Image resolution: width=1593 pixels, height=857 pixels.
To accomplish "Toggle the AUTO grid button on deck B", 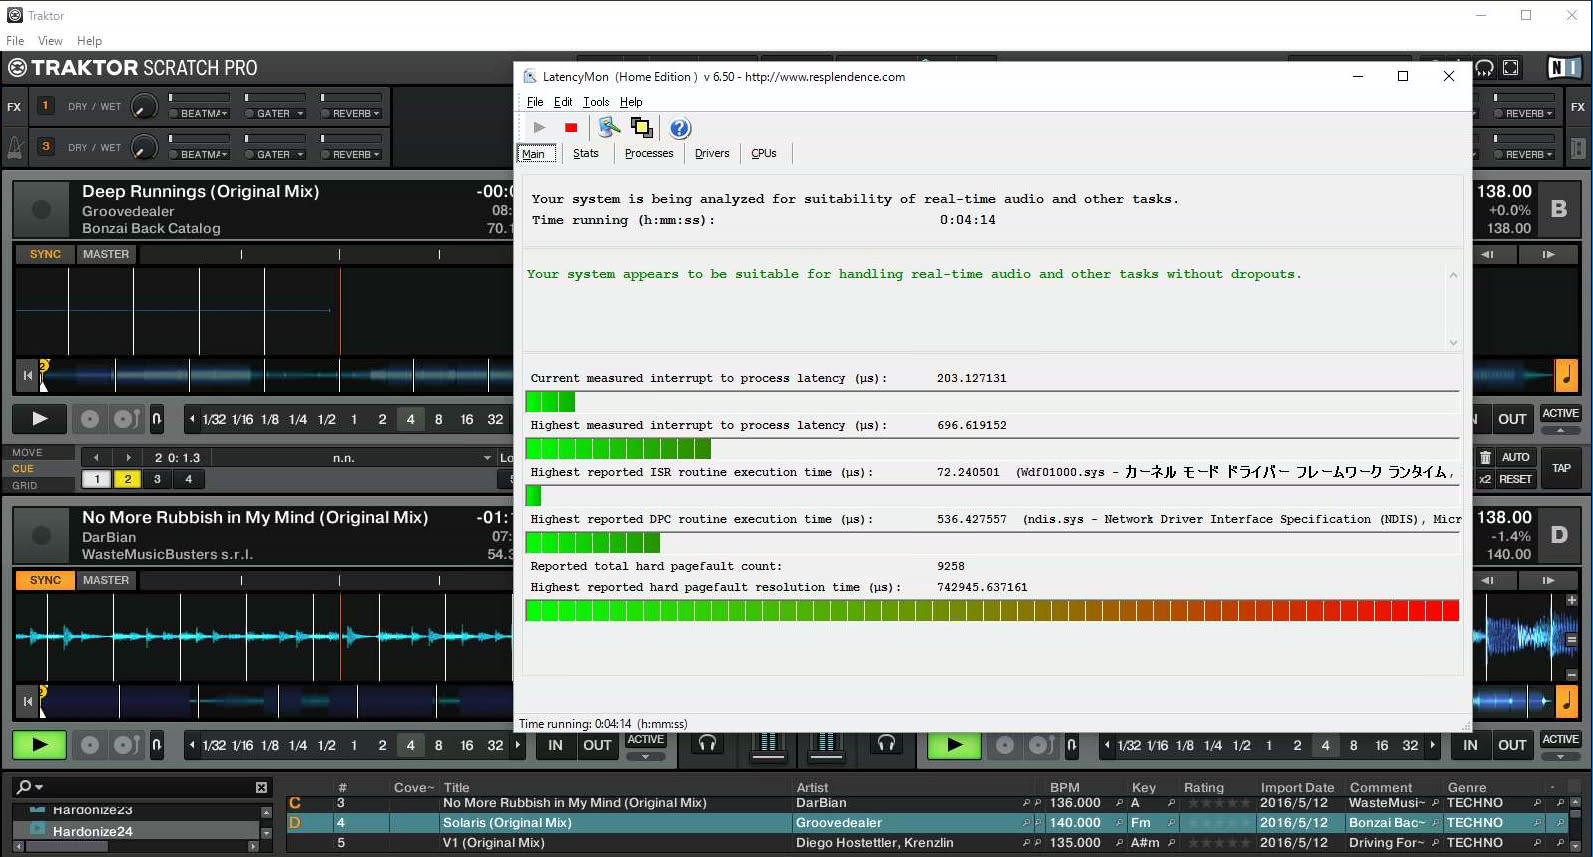I will [1515, 458].
